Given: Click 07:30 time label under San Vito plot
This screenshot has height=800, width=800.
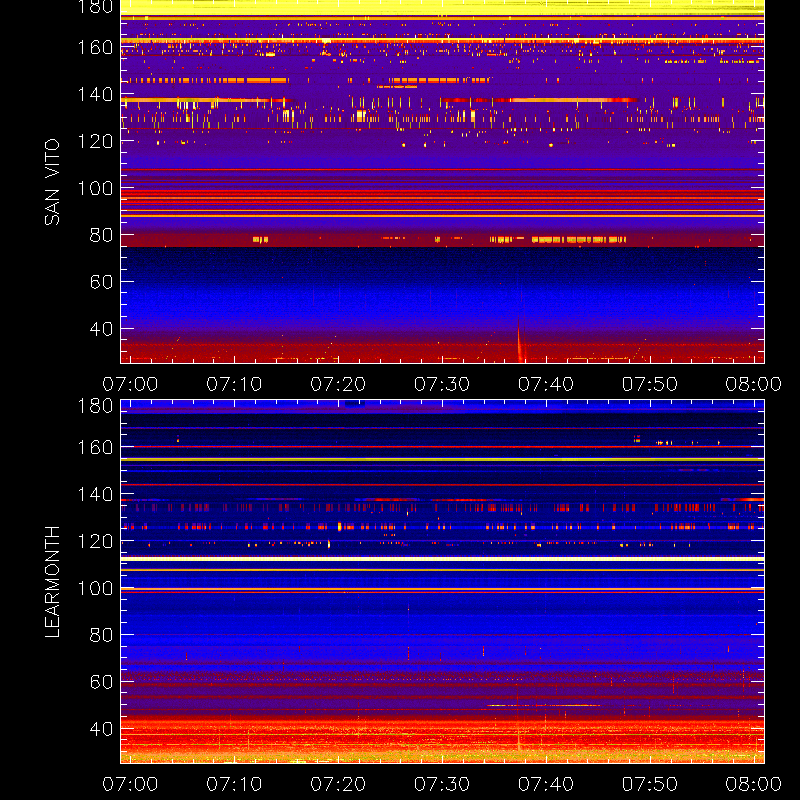Looking at the screenshot, I should [x=442, y=384].
